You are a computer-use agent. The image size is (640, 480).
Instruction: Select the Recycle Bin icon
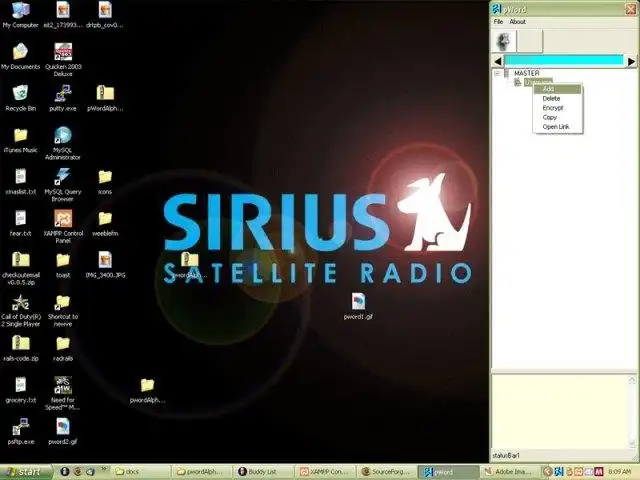click(20, 98)
